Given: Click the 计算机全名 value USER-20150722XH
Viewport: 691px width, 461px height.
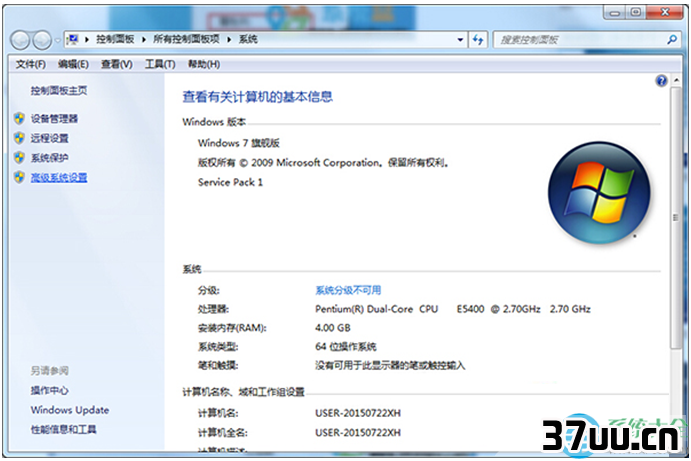Looking at the screenshot, I should click(358, 433).
